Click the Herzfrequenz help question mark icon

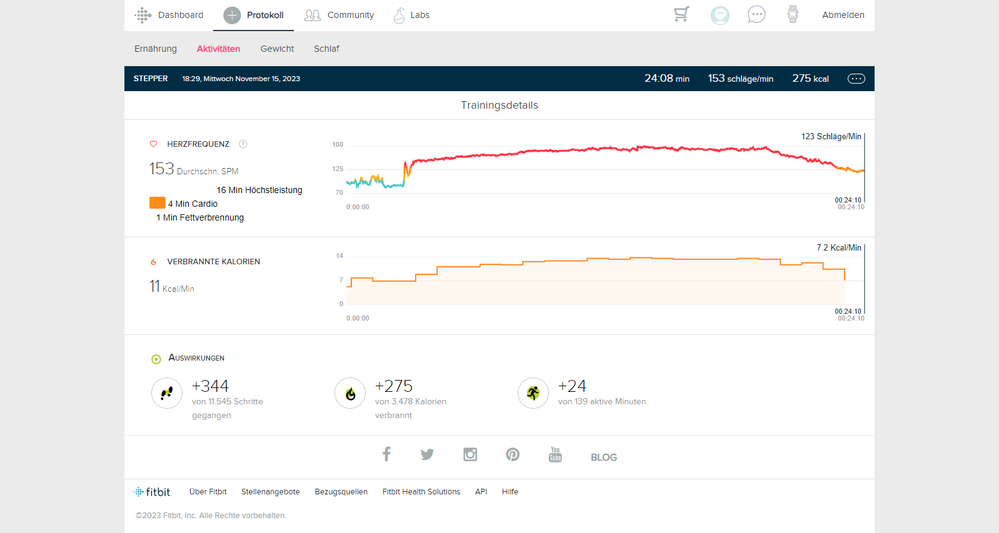243,144
